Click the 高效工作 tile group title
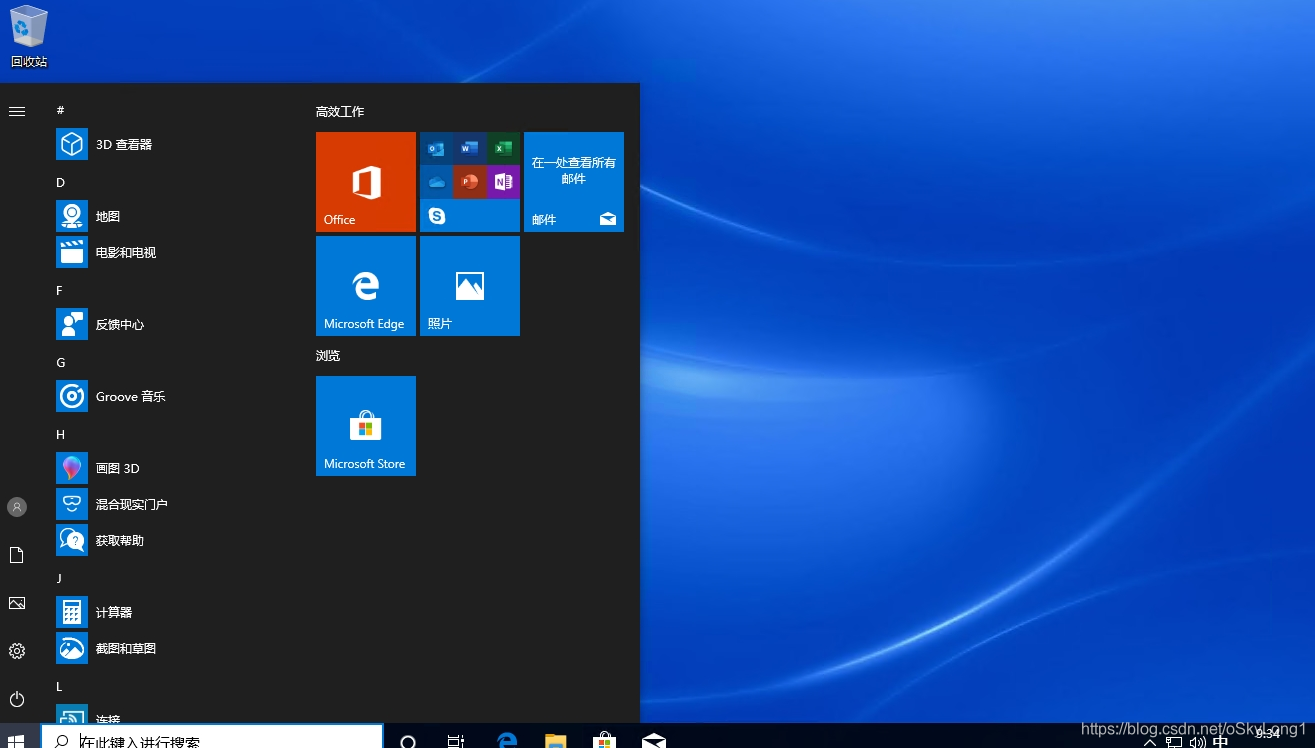Viewport: 1315px width, 748px height. 340,112
